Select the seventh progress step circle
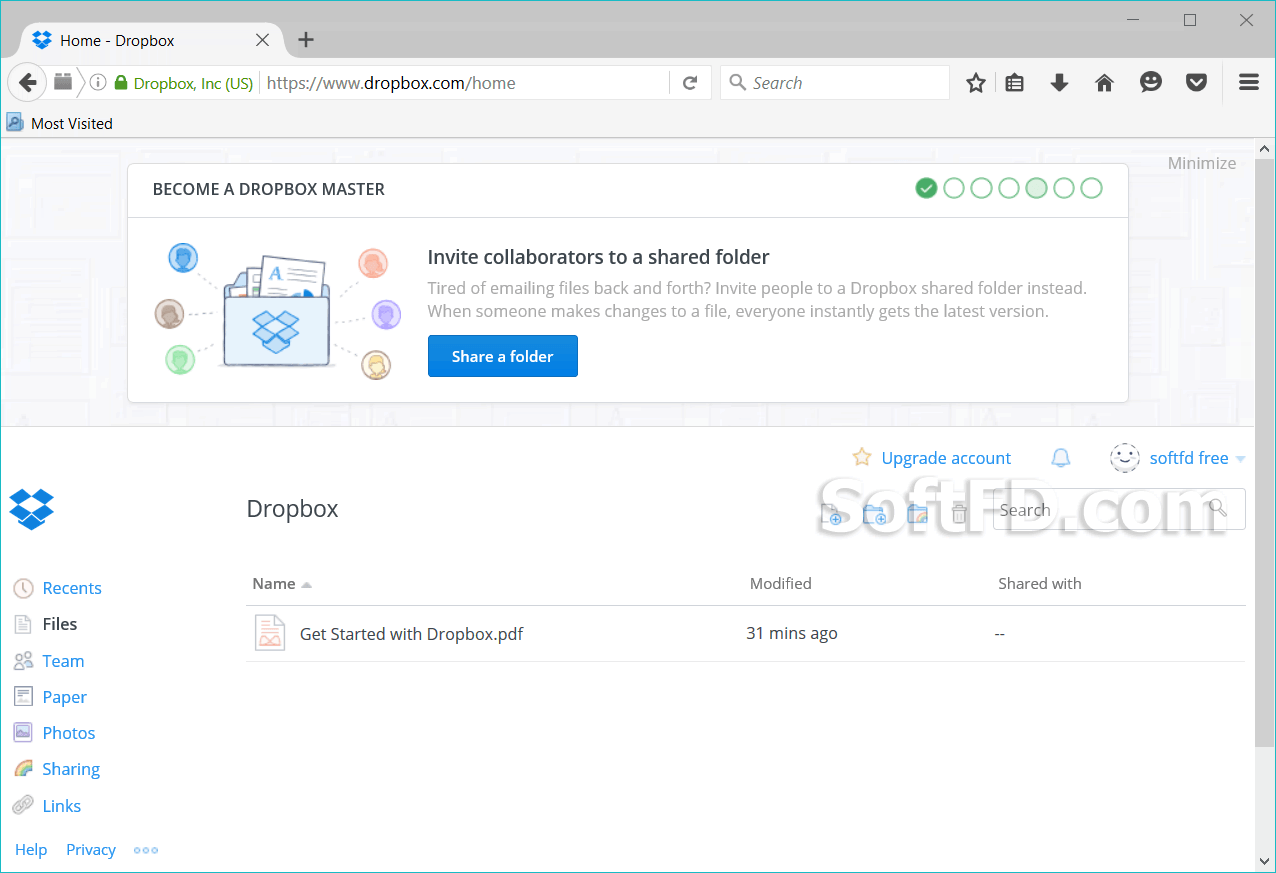This screenshot has height=873, width=1276. click(1091, 188)
